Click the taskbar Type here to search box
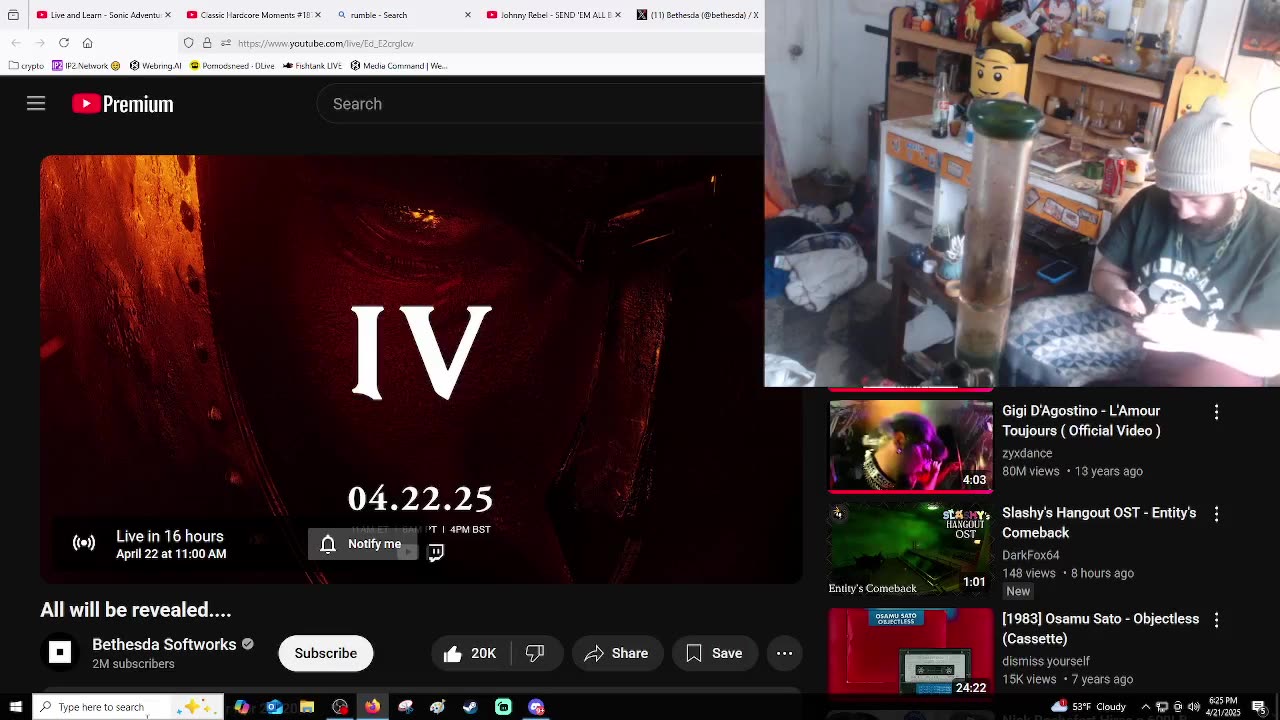This screenshot has width=1280, height=720. point(127,707)
